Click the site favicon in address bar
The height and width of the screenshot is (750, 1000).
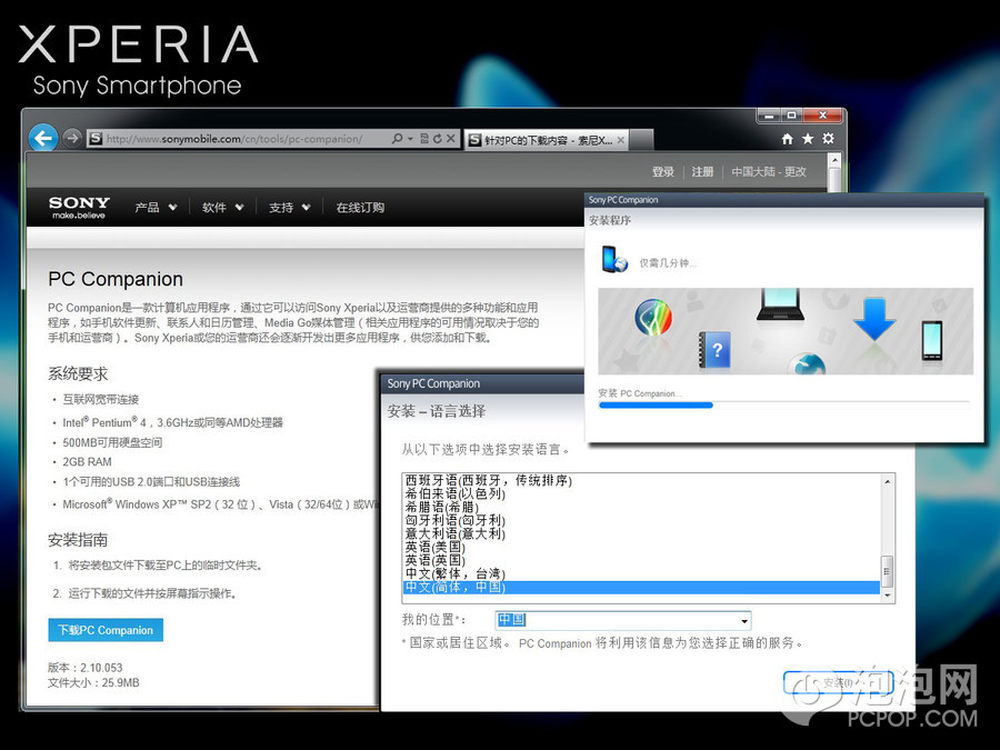pos(96,138)
